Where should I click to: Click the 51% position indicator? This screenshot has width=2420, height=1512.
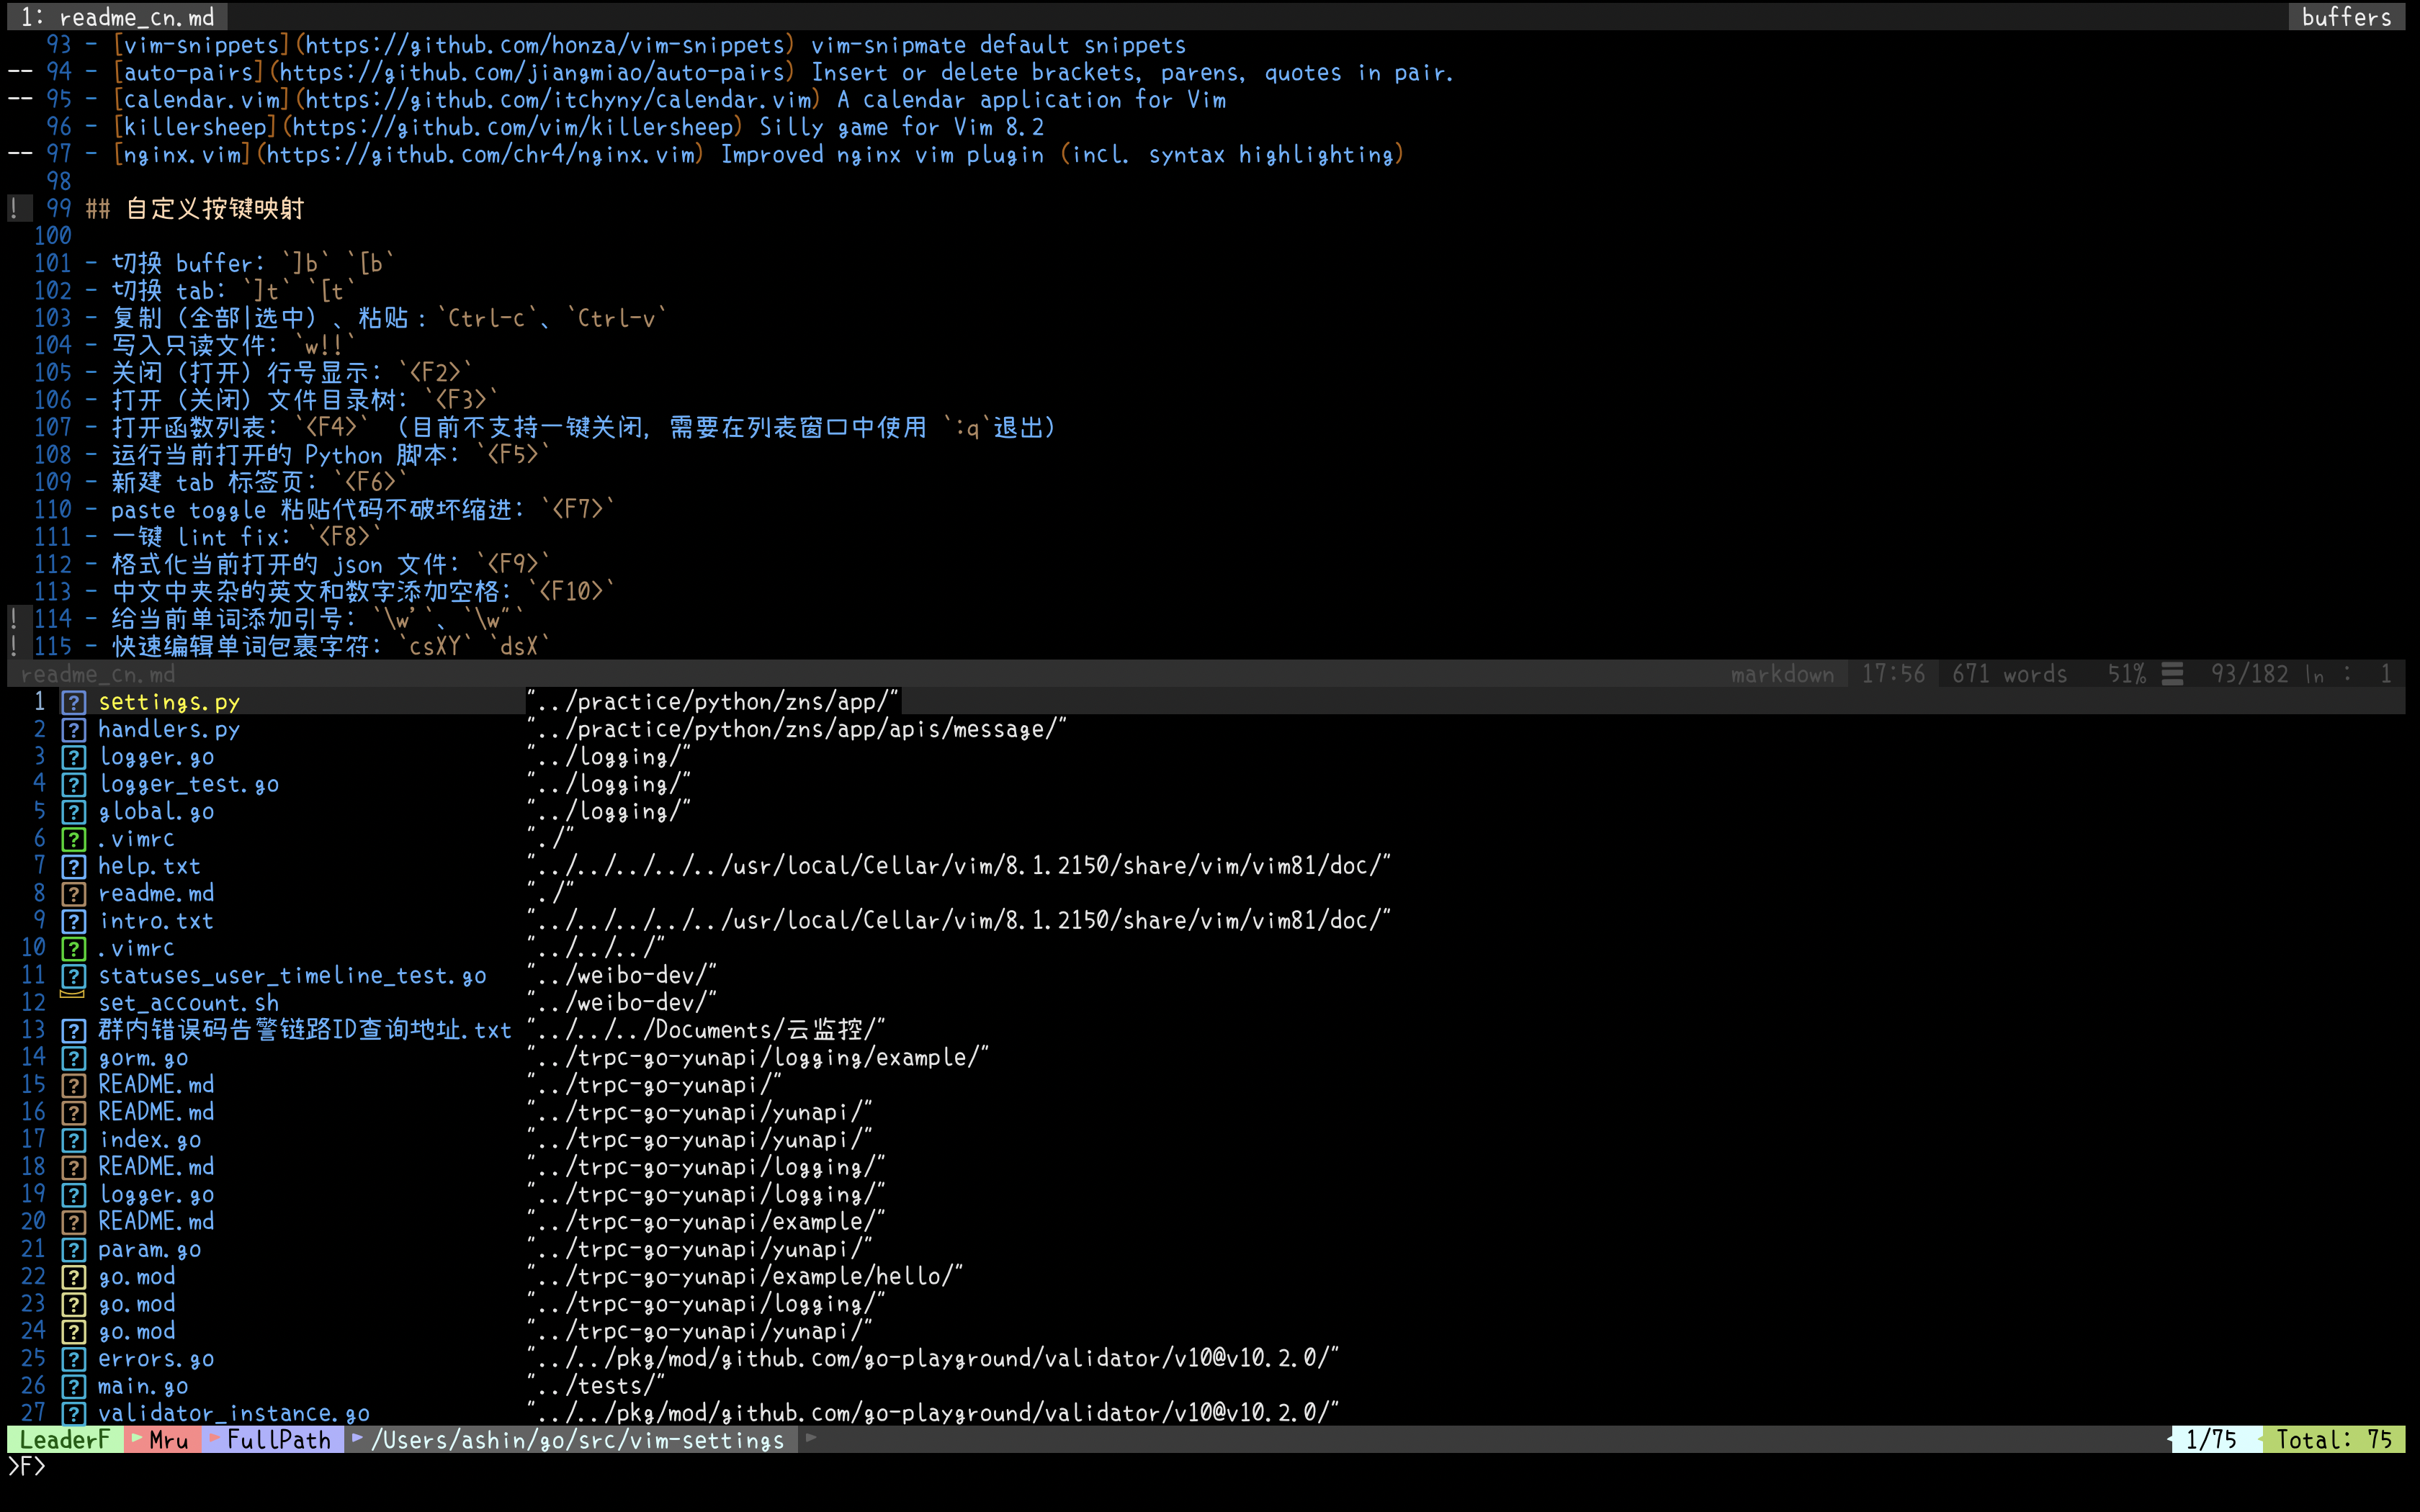tap(2126, 674)
